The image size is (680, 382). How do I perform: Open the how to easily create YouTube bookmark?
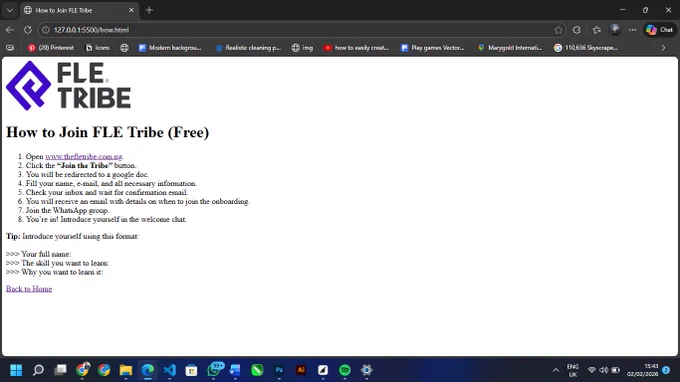tap(356, 48)
